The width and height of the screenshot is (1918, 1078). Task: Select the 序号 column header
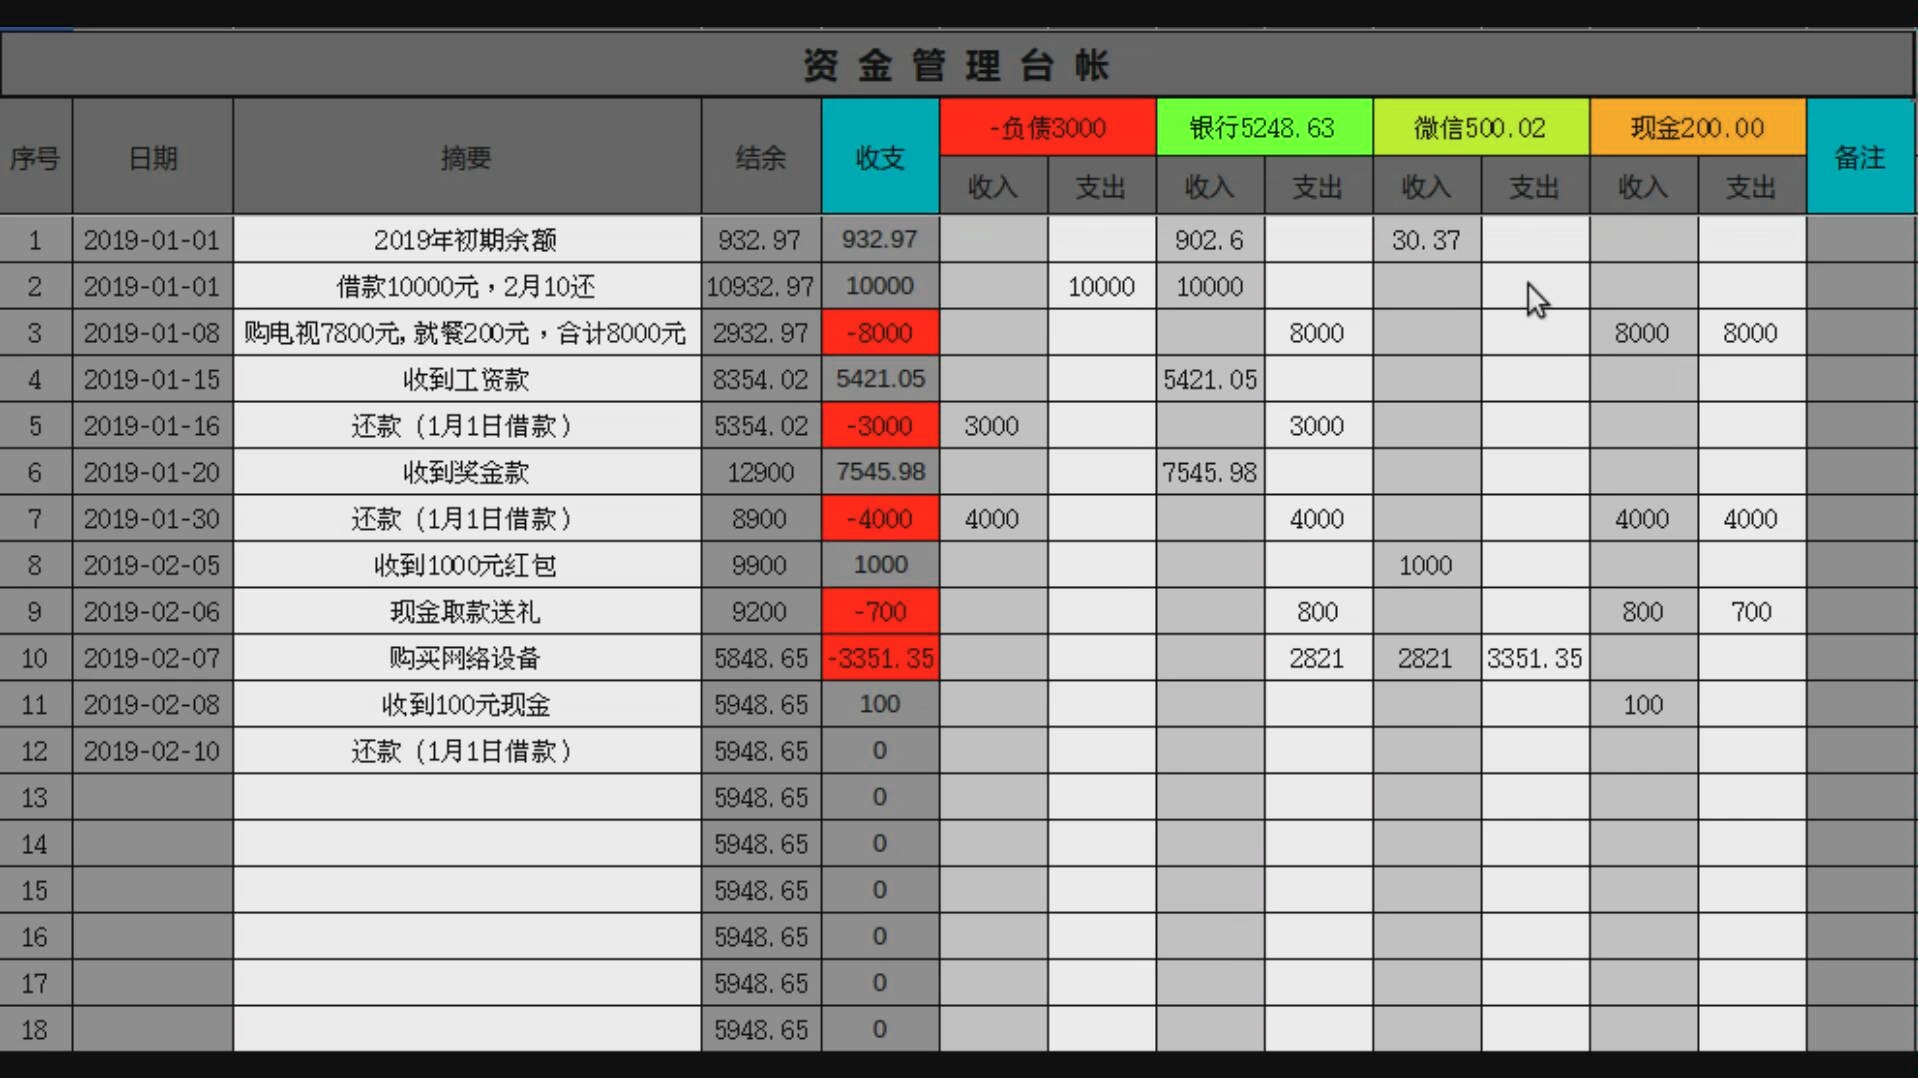tap(36, 157)
